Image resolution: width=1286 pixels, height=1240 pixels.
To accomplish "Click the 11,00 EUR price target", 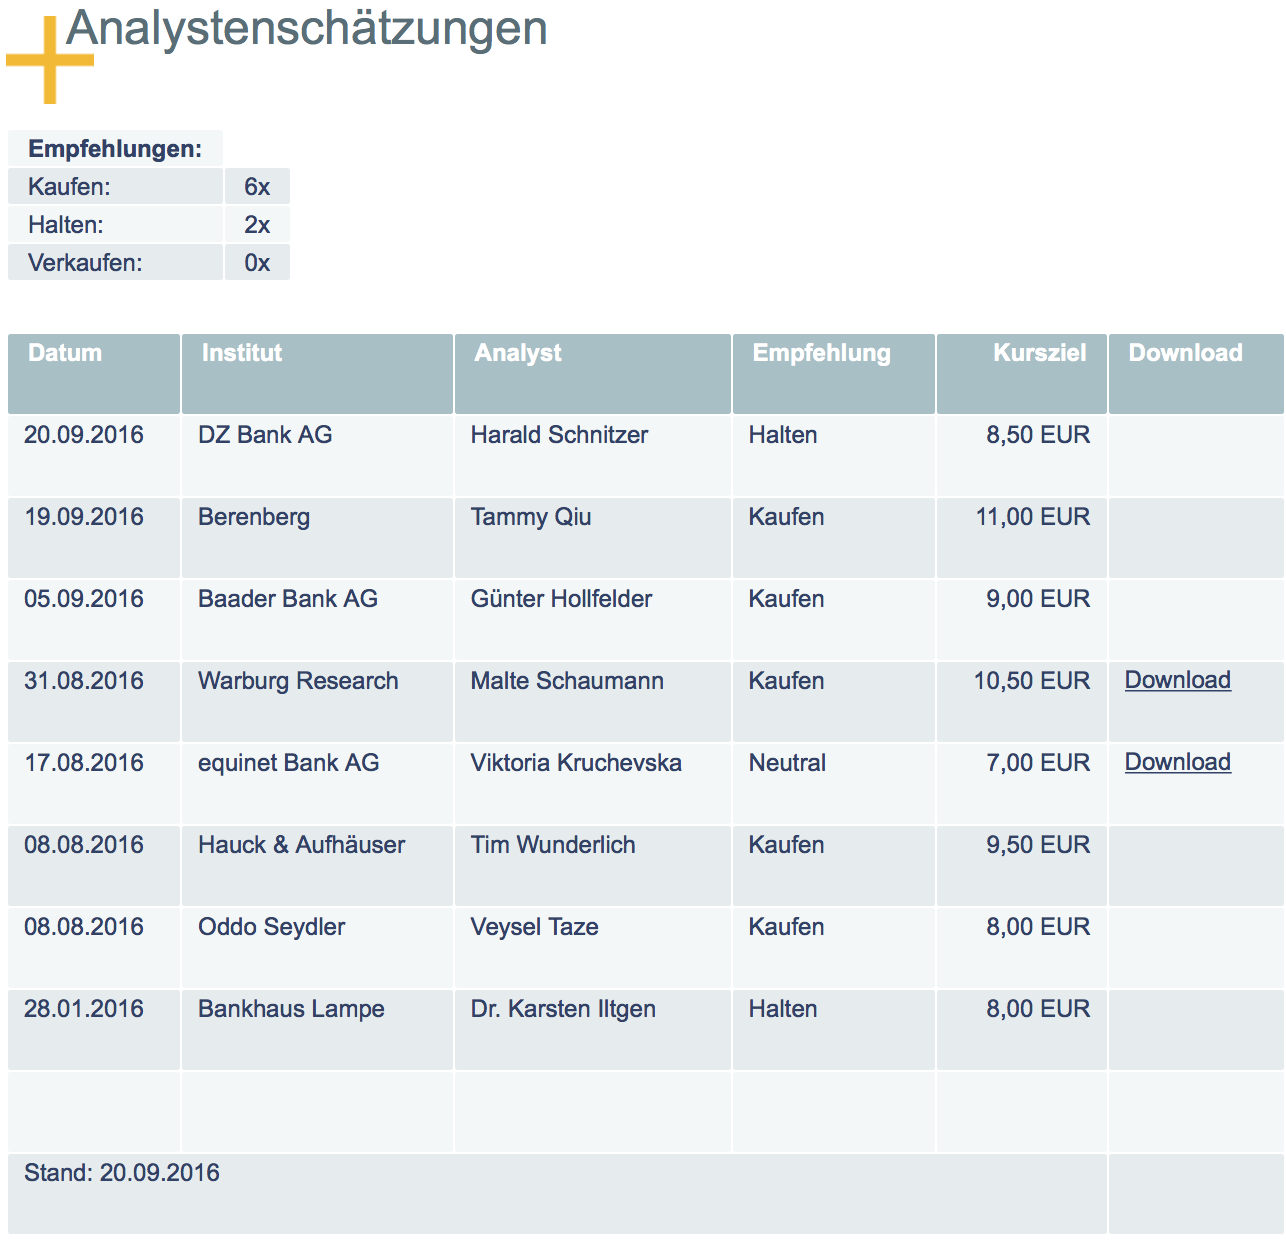I will click(x=1032, y=517).
